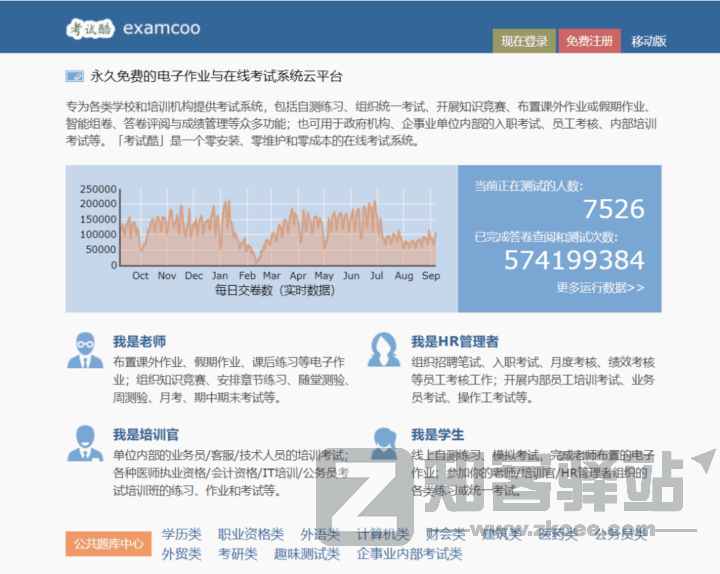
Task: Open the 企事业内部考试类 category link
Action: coord(409,554)
